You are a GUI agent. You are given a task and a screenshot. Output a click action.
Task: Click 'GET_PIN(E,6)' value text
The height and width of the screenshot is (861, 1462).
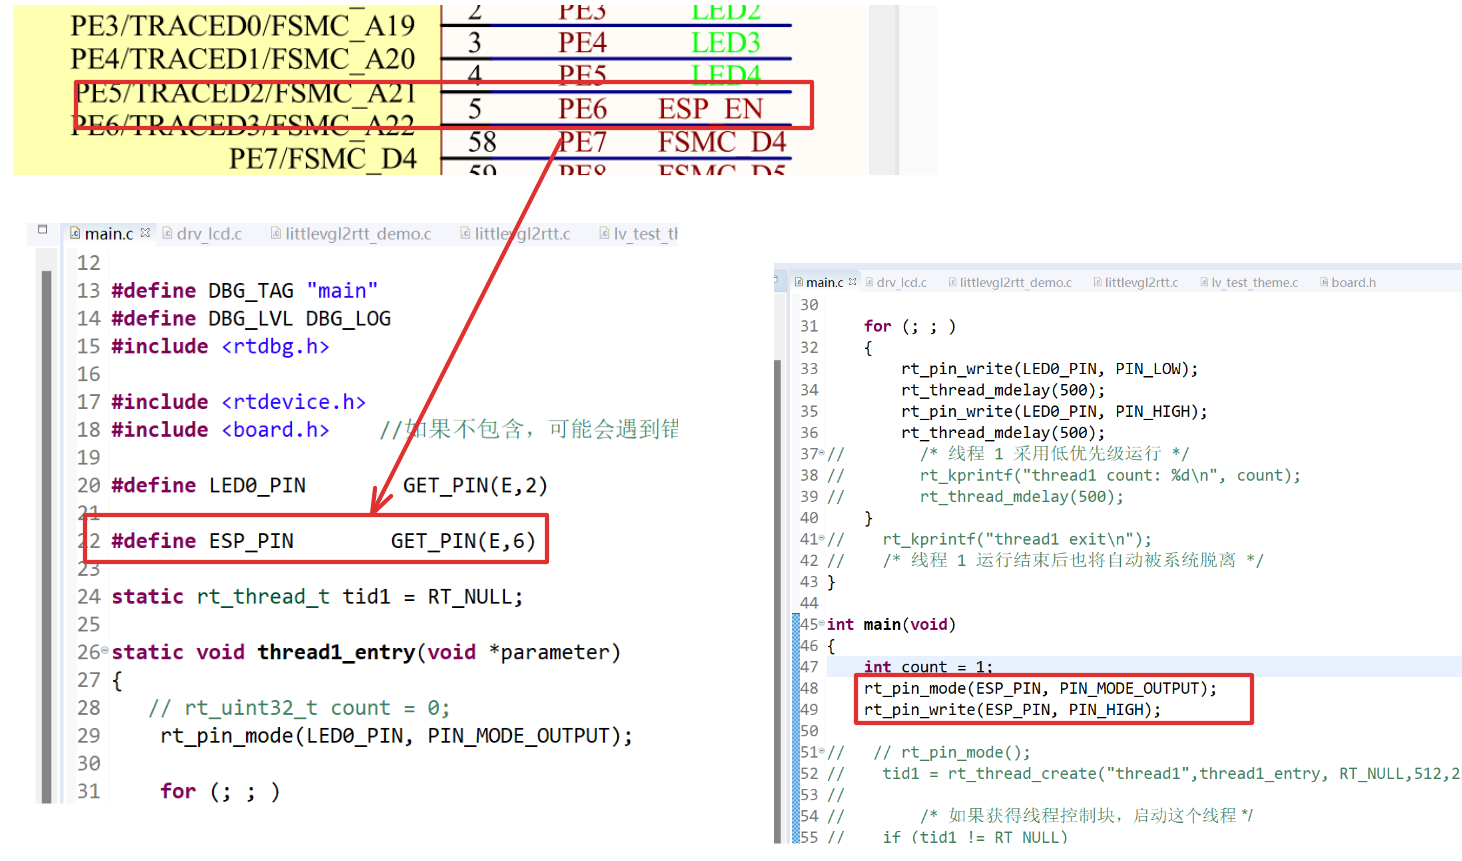coord(463,541)
